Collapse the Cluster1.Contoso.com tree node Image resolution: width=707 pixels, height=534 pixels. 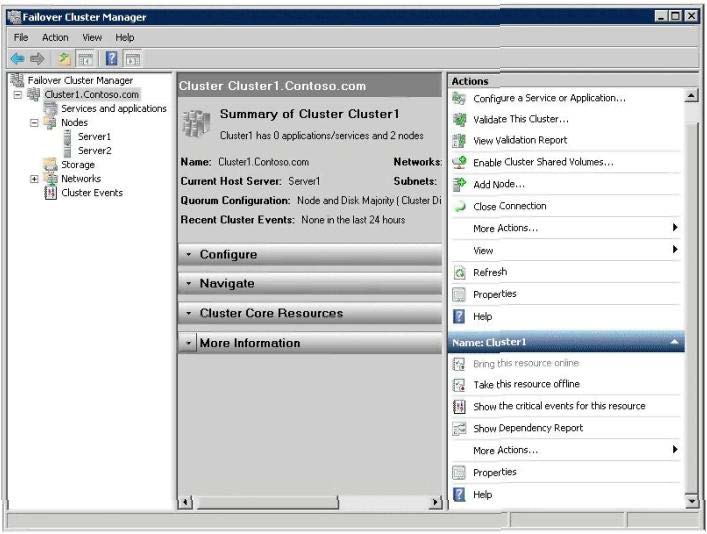tap(18, 95)
